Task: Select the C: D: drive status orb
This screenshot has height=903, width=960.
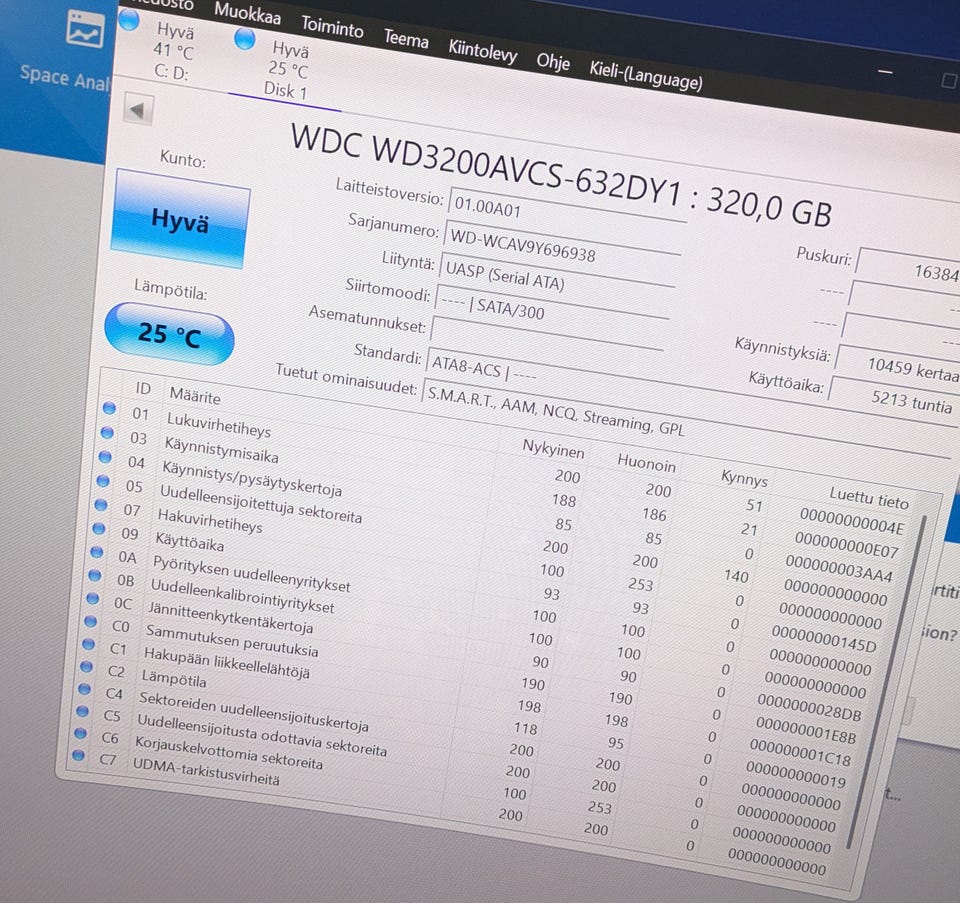Action: tap(129, 19)
